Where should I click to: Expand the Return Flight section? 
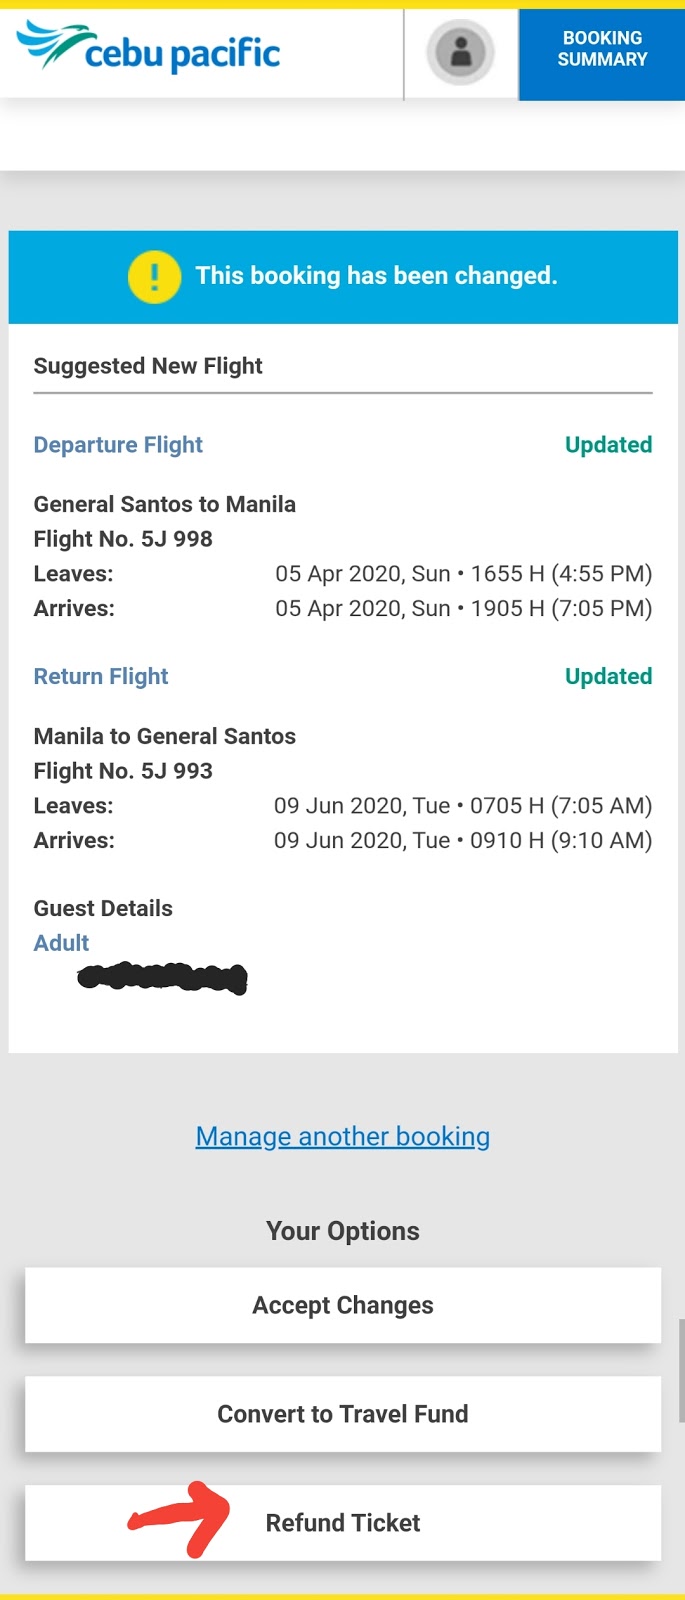pyautogui.click(x=100, y=676)
